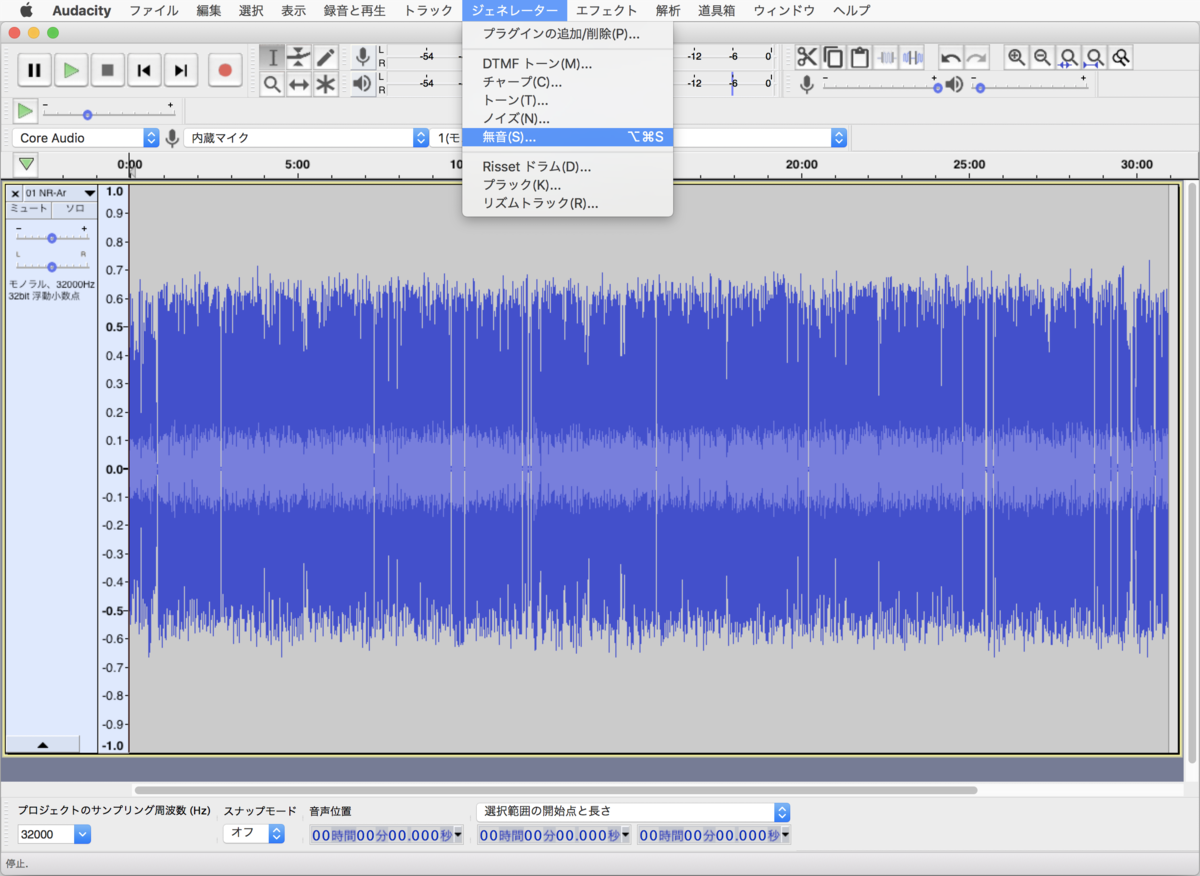Select the pencil Draw tool
Viewport: 1200px width, 876px height.
pos(325,58)
